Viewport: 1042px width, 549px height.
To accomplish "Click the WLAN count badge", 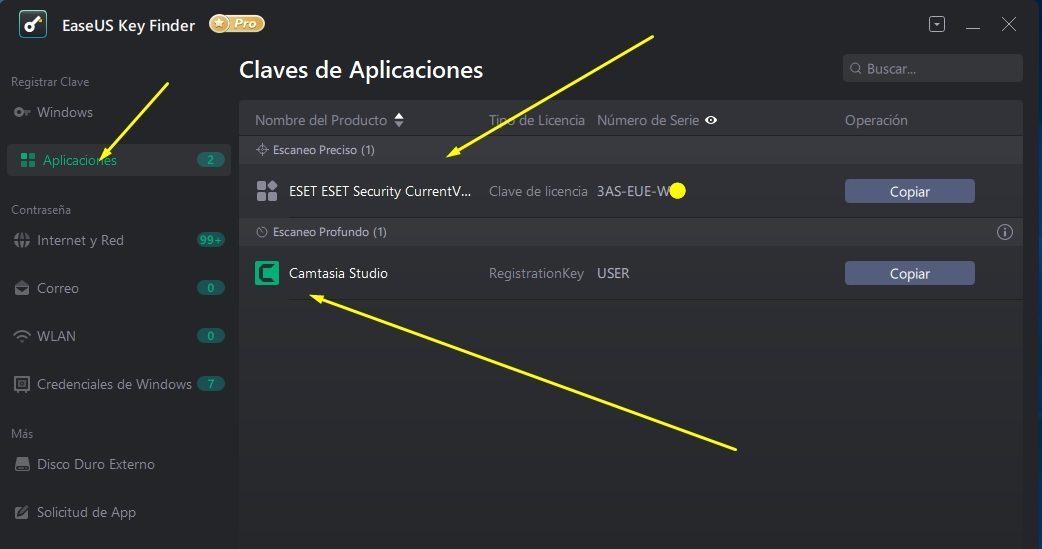I will pyautogui.click(x=211, y=335).
